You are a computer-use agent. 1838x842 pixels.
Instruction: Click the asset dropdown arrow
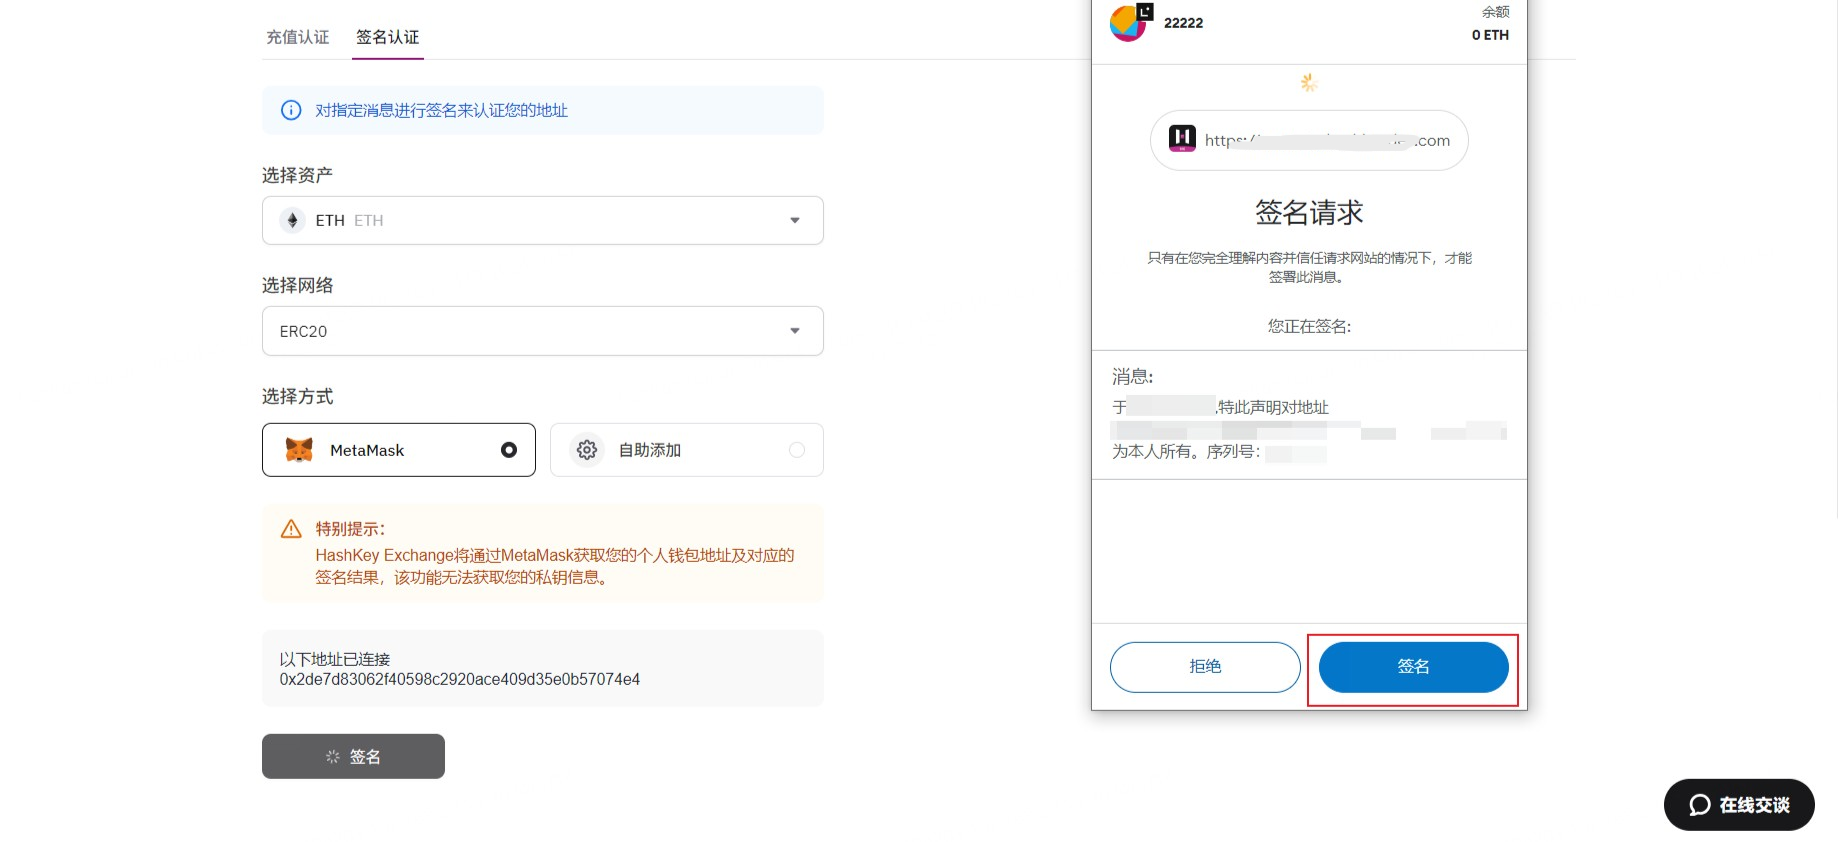click(x=795, y=220)
